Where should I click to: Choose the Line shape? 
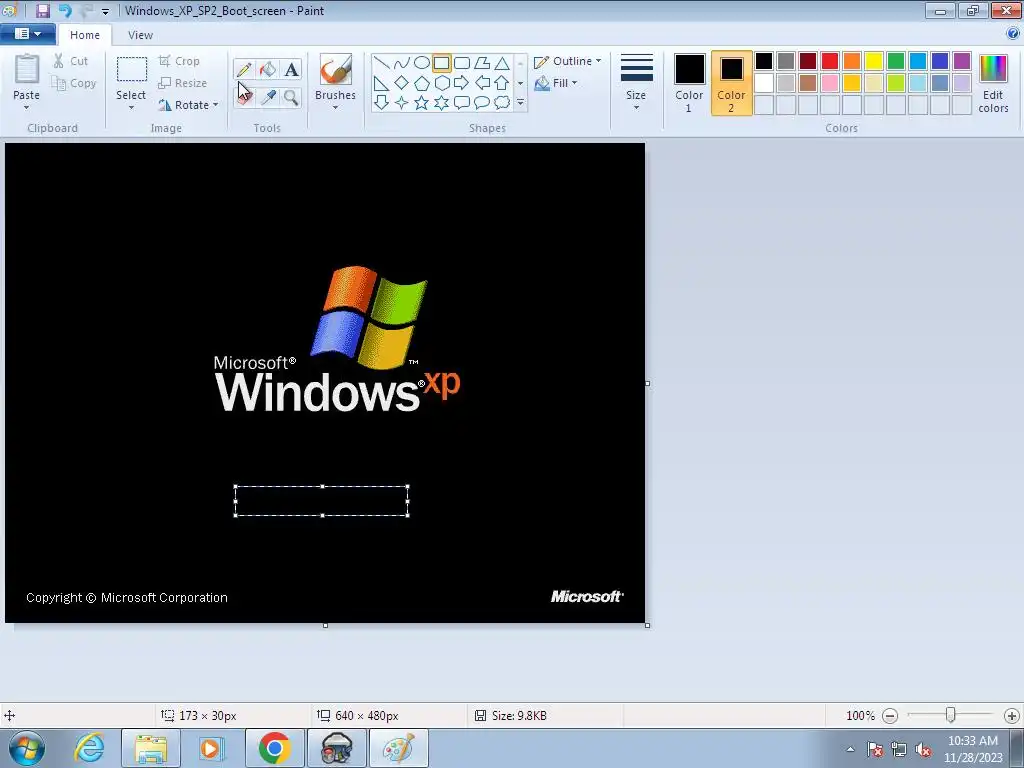[x=381, y=63]
